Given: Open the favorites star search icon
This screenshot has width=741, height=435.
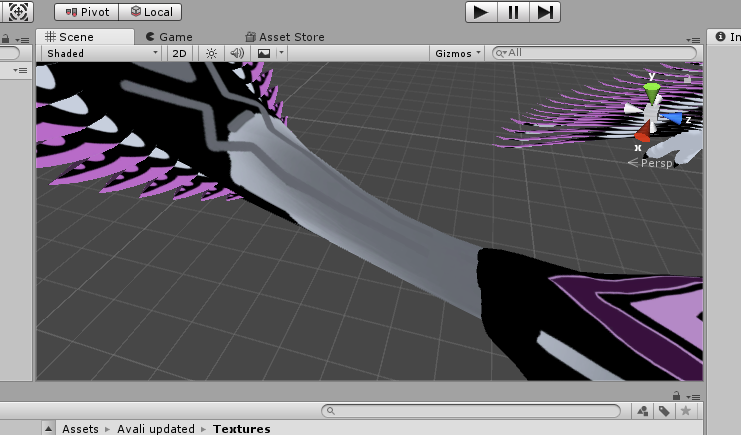Looking at the screenshot, I should click(x=686, y=411).
